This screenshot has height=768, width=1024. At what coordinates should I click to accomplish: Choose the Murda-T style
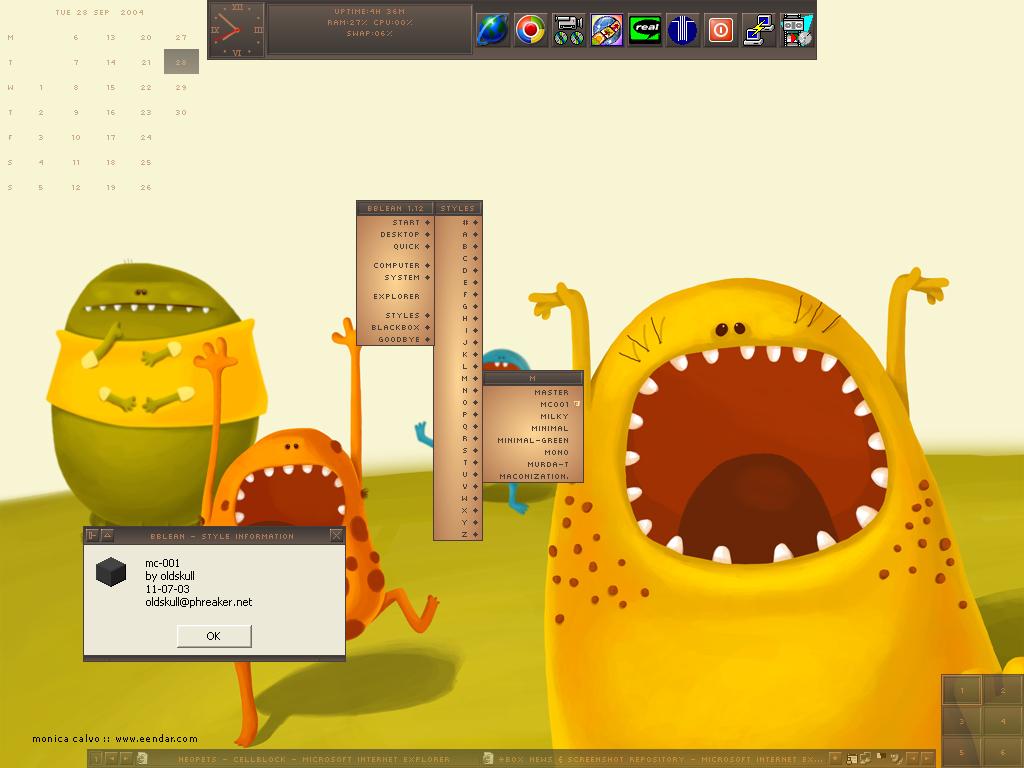coord(532,465)
